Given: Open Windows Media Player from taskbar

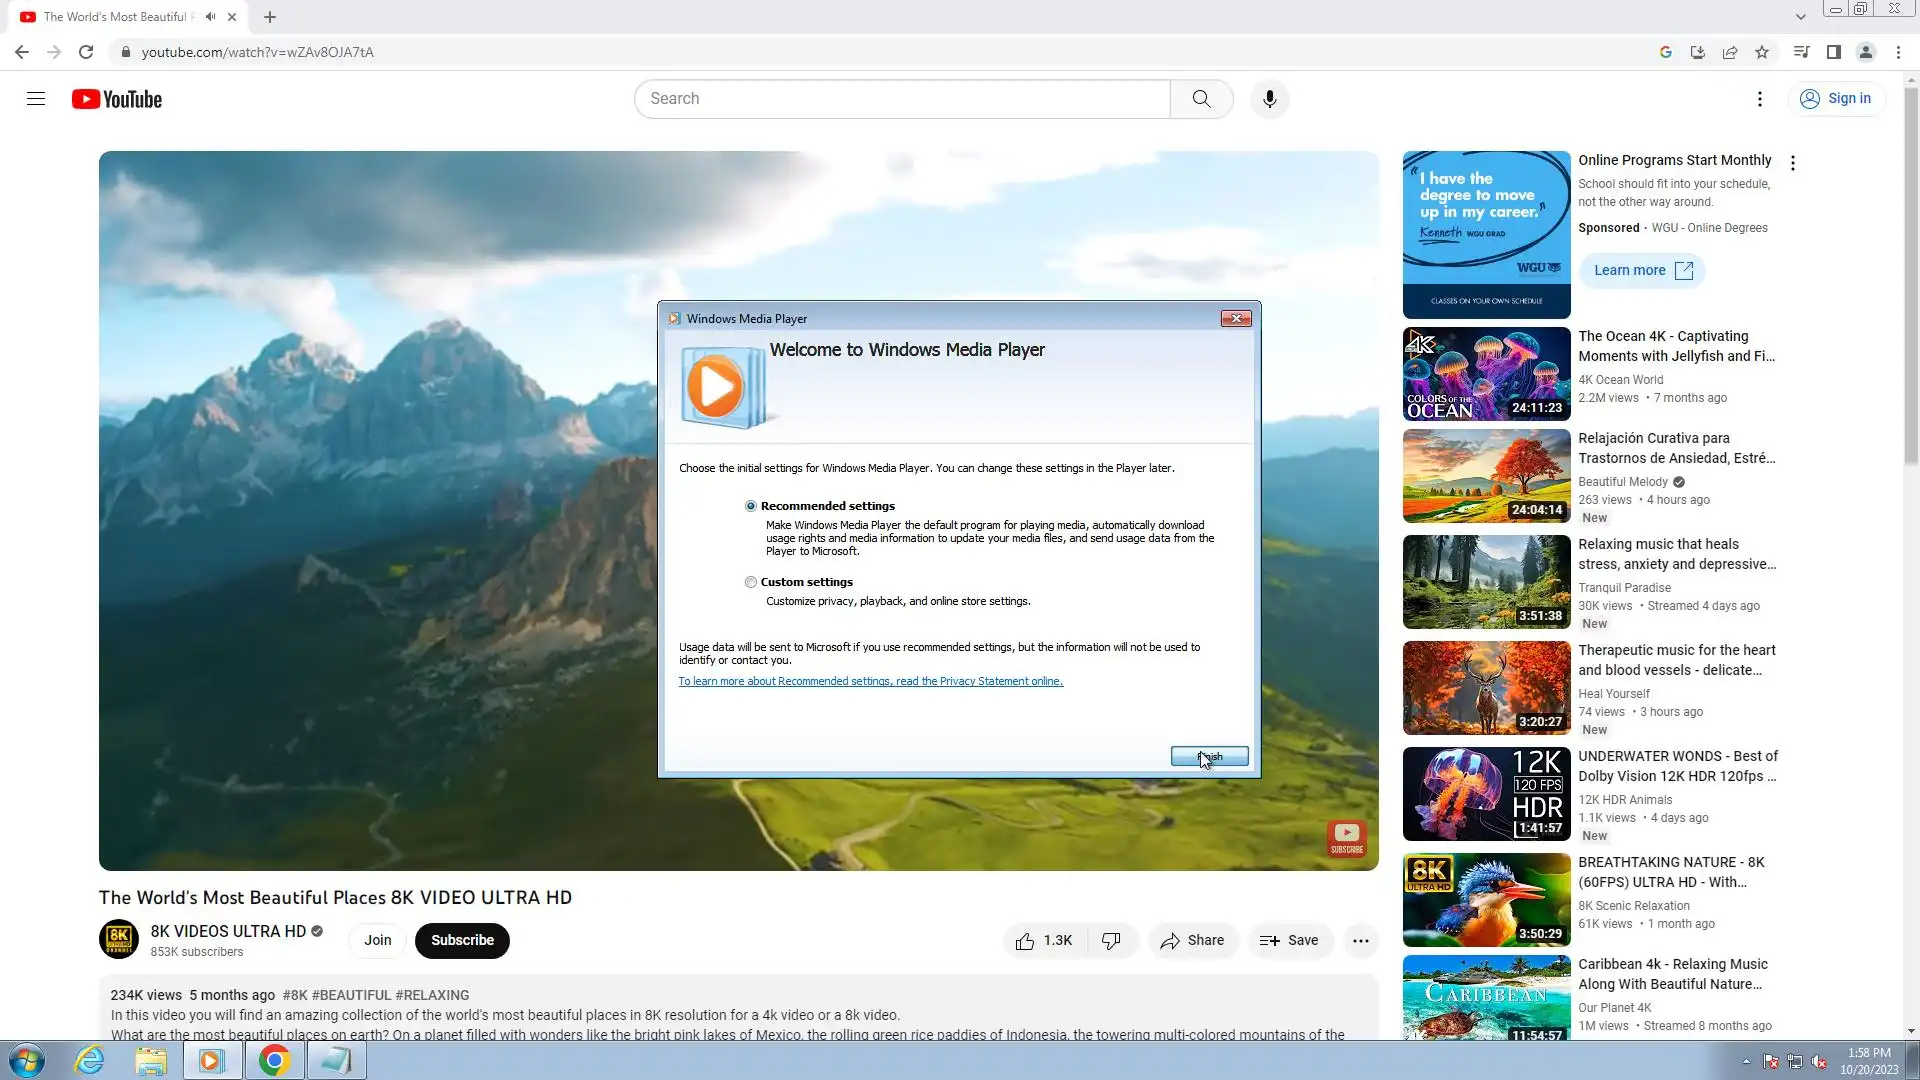Looking at the screenshot, I should [x=211, y=1060].
